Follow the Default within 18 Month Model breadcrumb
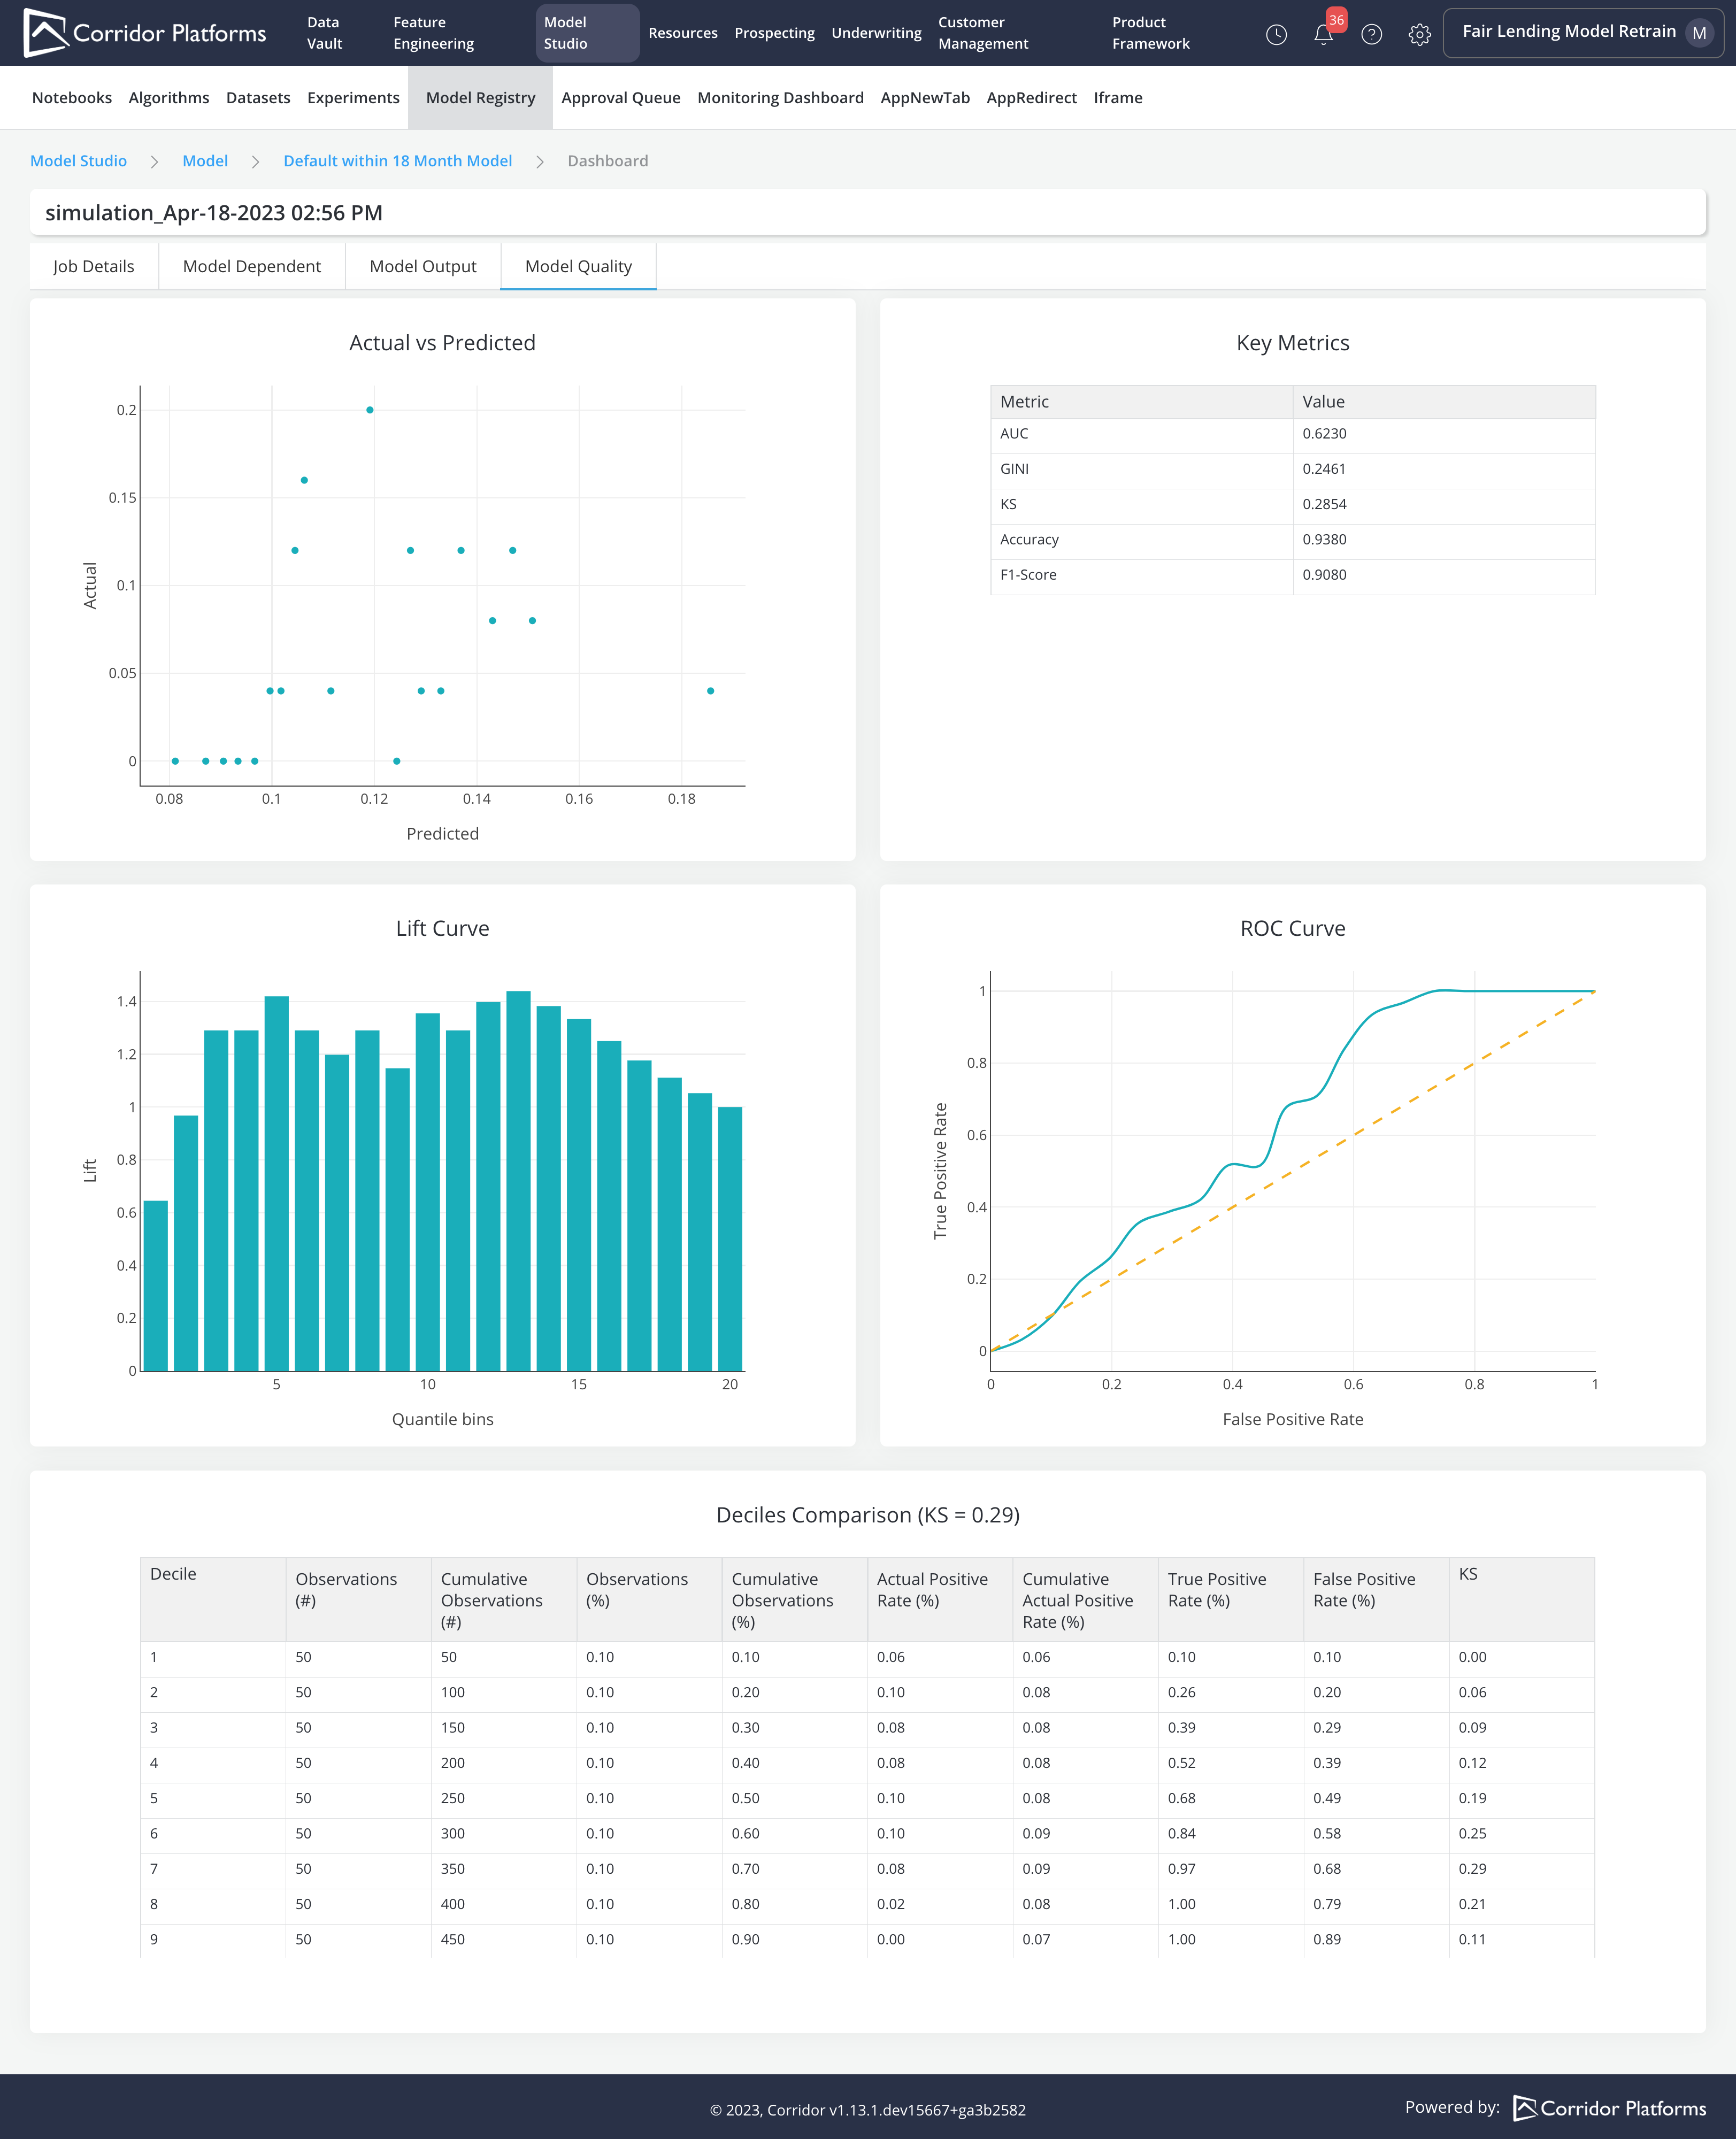 click(x=397, y=161)
